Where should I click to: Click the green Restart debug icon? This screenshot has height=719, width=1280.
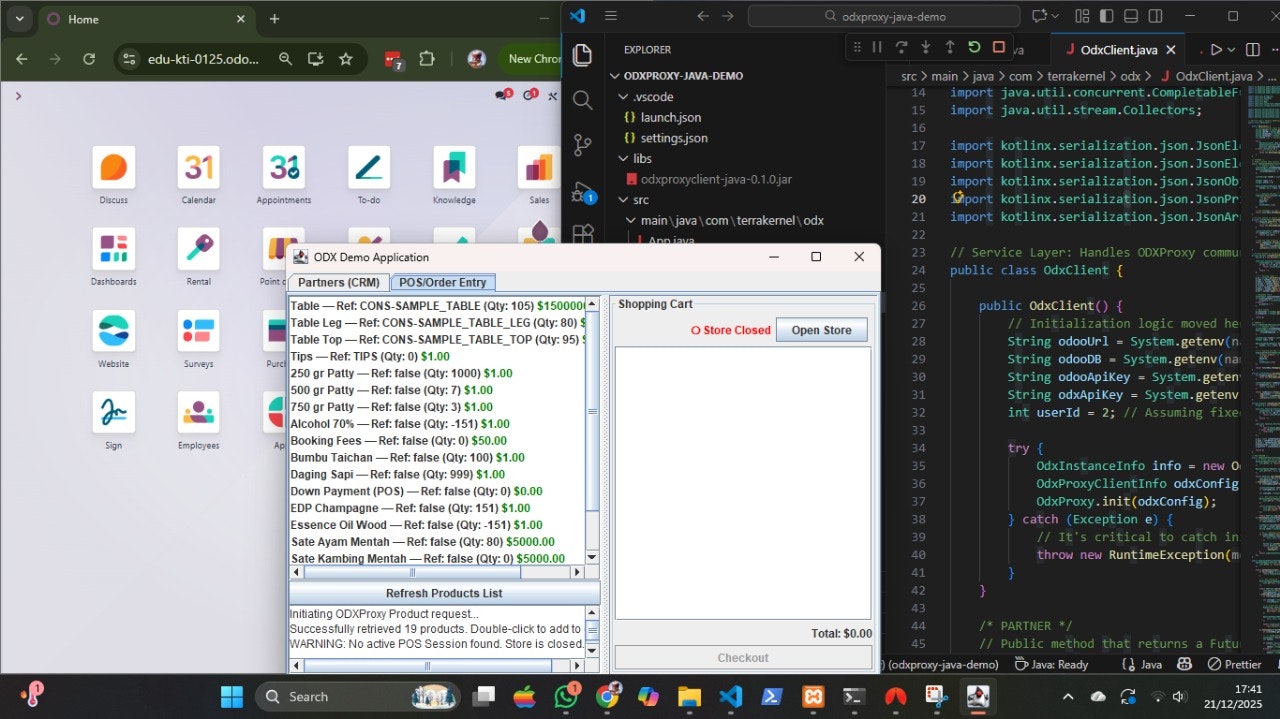(974, 47)
